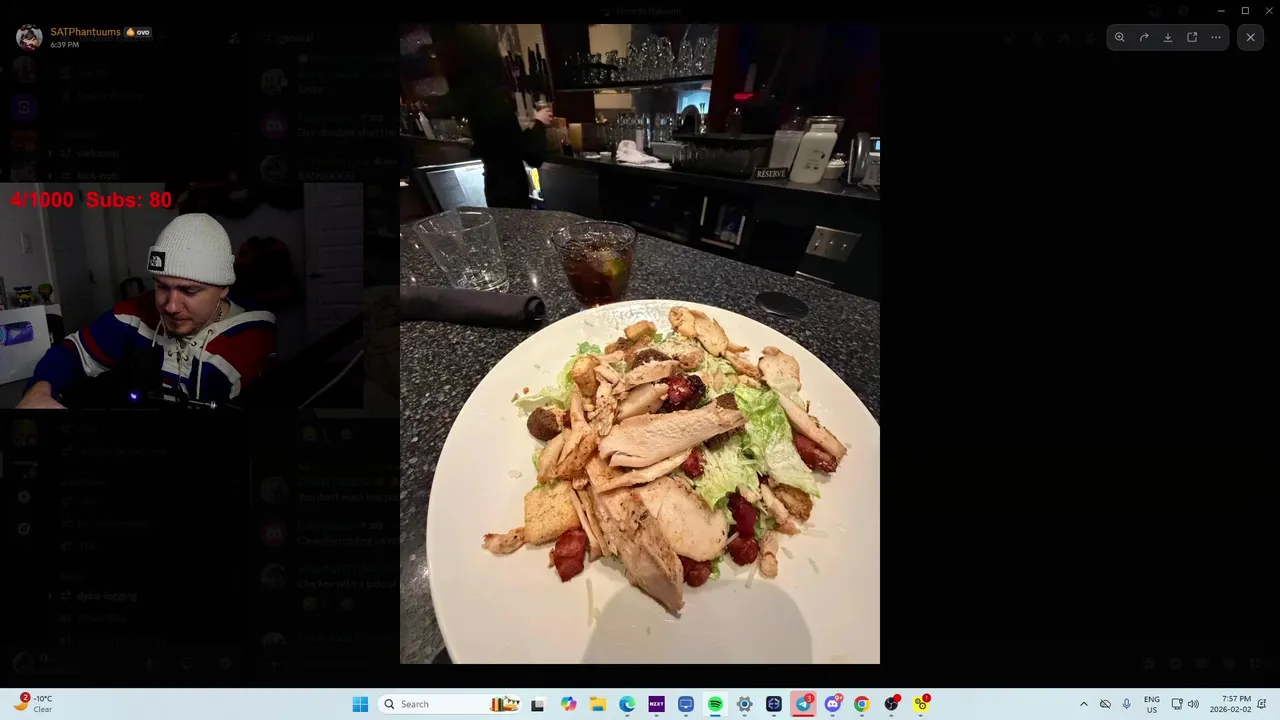Image resolution: width=1280 pixels, height=720 pixels.
Task: Click the SATPhantuums profile avatar
Action: 29,38
